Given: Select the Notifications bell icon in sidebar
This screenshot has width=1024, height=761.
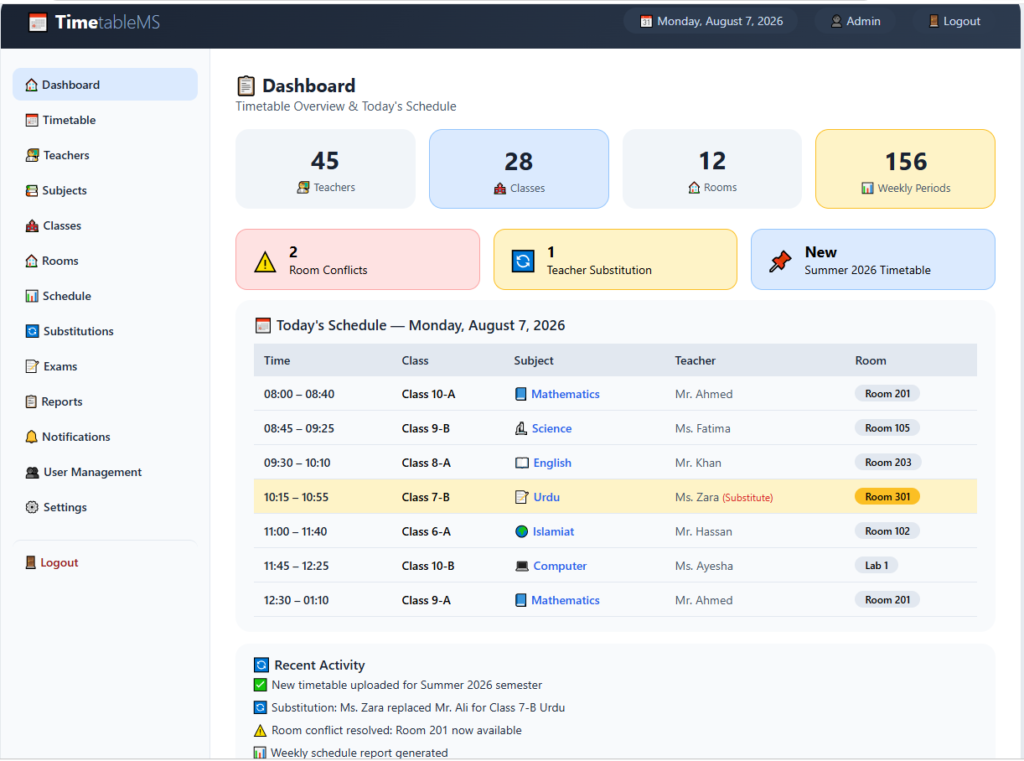Looking at the screenshot, I should point(31,436).
